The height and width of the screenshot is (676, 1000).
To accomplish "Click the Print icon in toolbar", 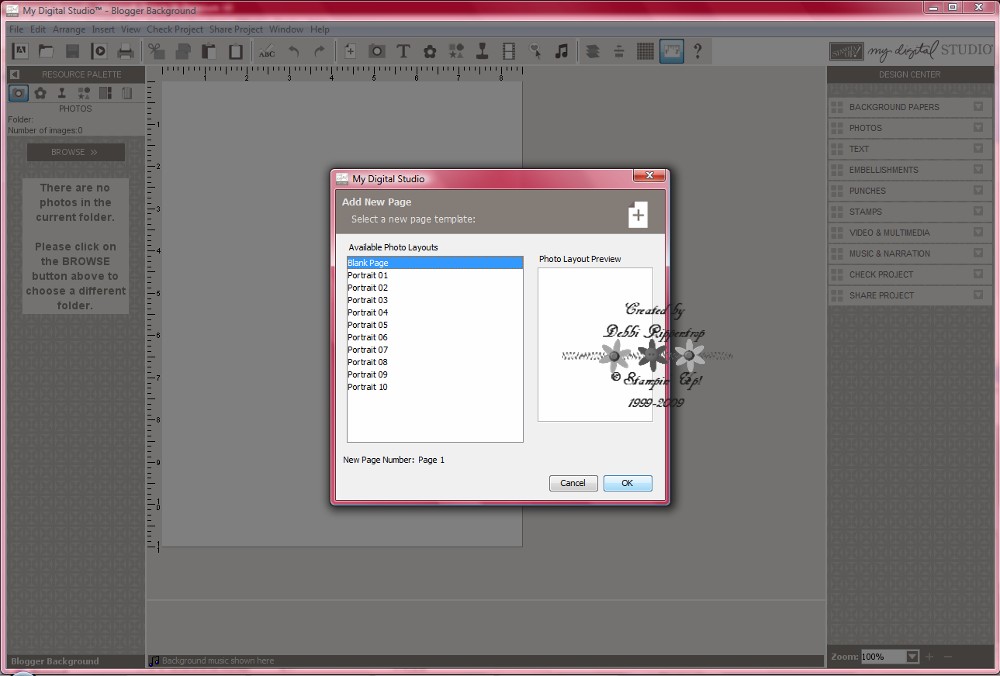I will click(x=126, y=52).
